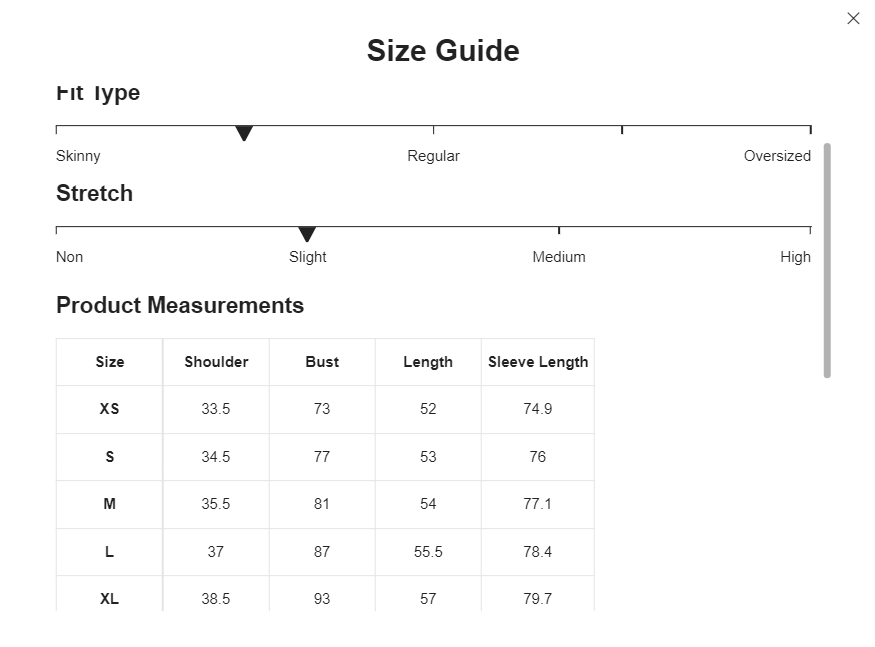Click the Sleeve Length column header
The image size is (875, 647).
[x=538, y=362]
